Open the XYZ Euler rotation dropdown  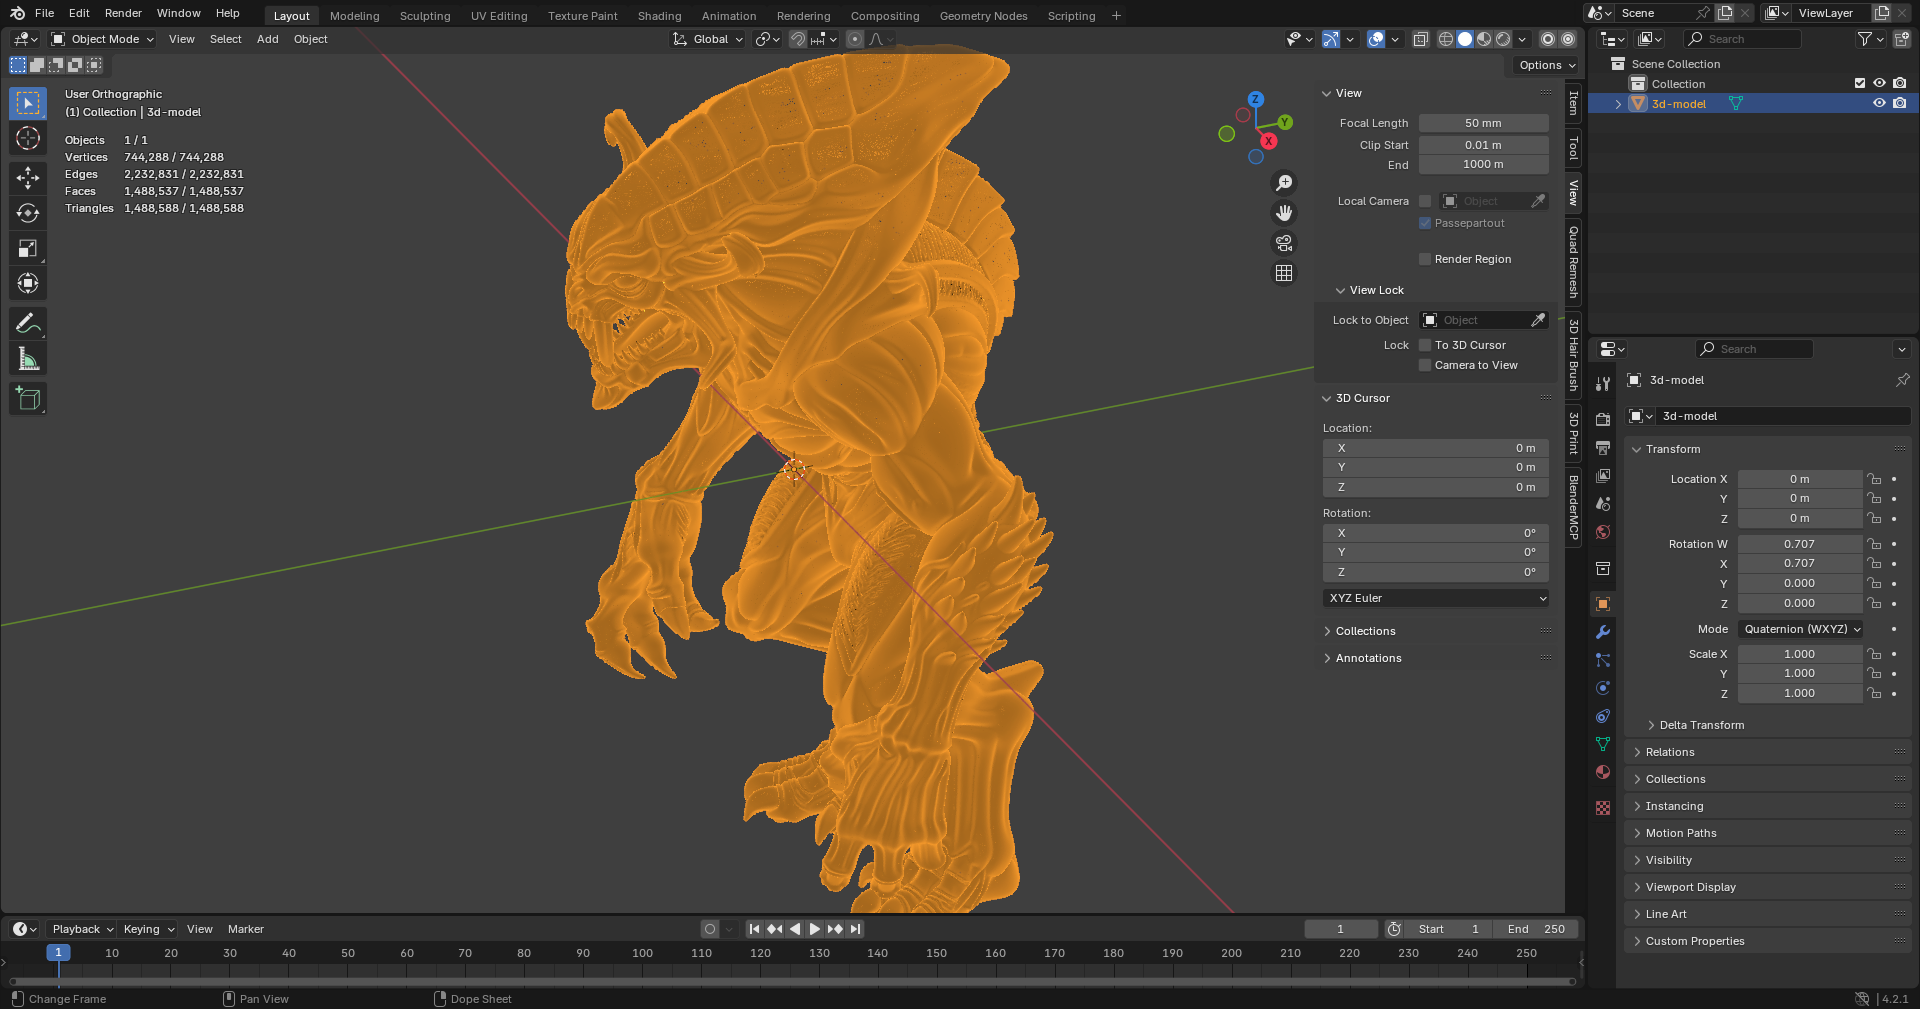pos(1436,598)
